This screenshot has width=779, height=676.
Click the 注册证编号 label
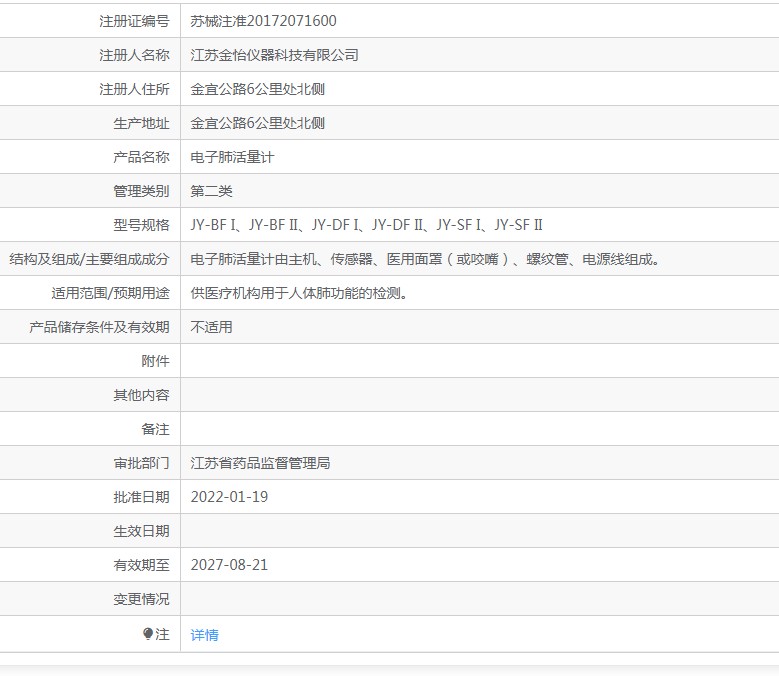point(134,21)
